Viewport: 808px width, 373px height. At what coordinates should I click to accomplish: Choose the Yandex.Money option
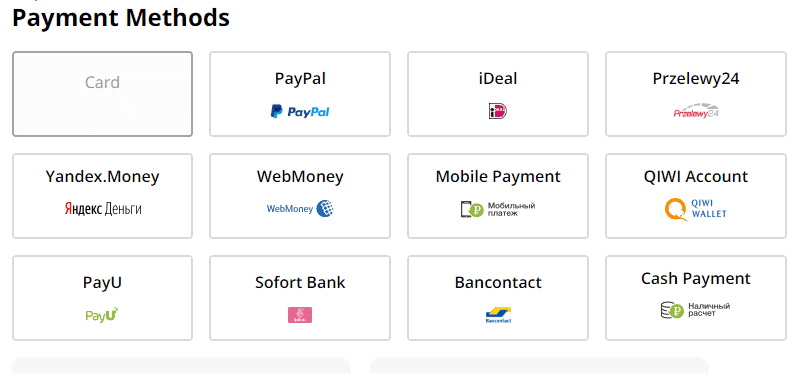pos(103,196)
